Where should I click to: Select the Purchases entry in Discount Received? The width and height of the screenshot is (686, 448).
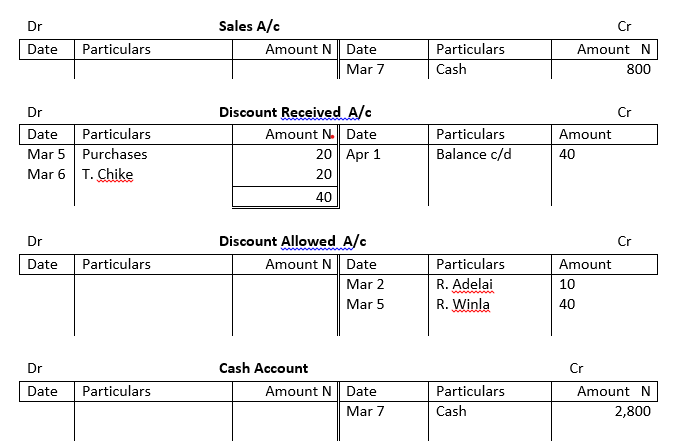click(x=114, y=154)
